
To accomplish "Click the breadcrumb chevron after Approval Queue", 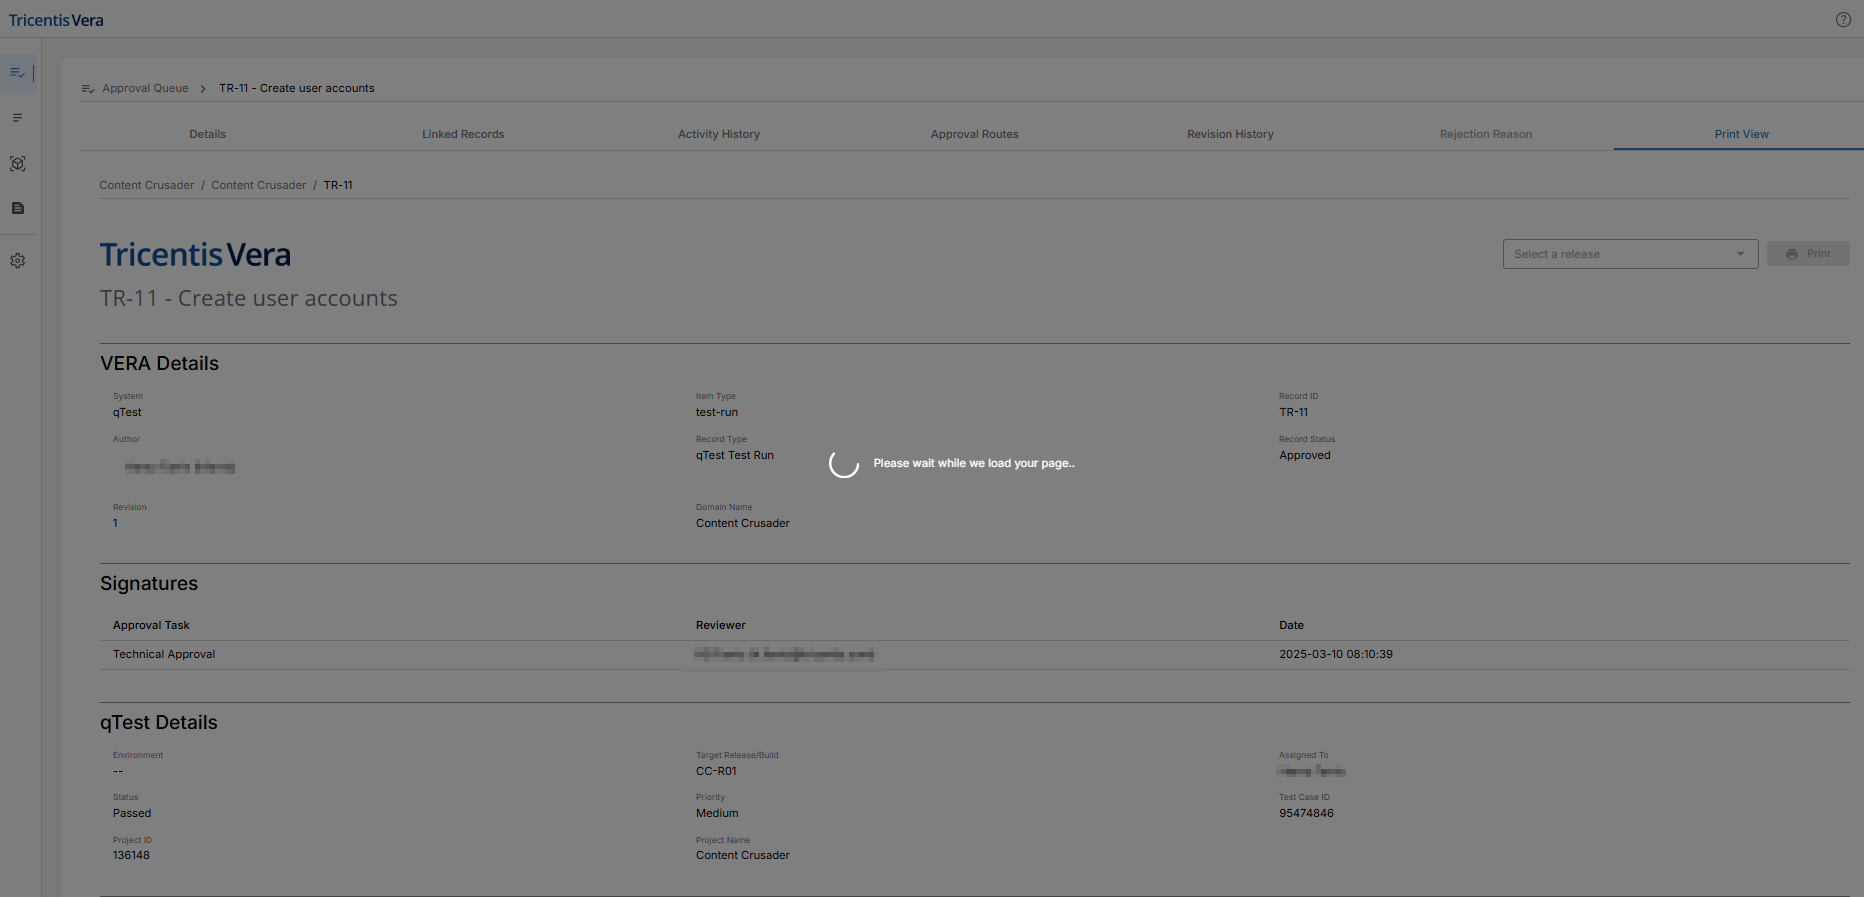I will click(x=203, y=89).
